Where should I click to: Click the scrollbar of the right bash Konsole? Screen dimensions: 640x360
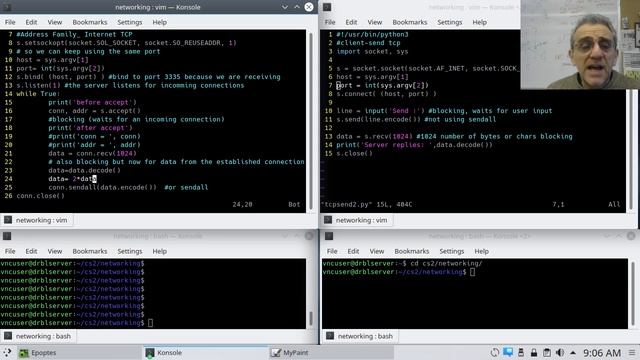tap(633, 293)
